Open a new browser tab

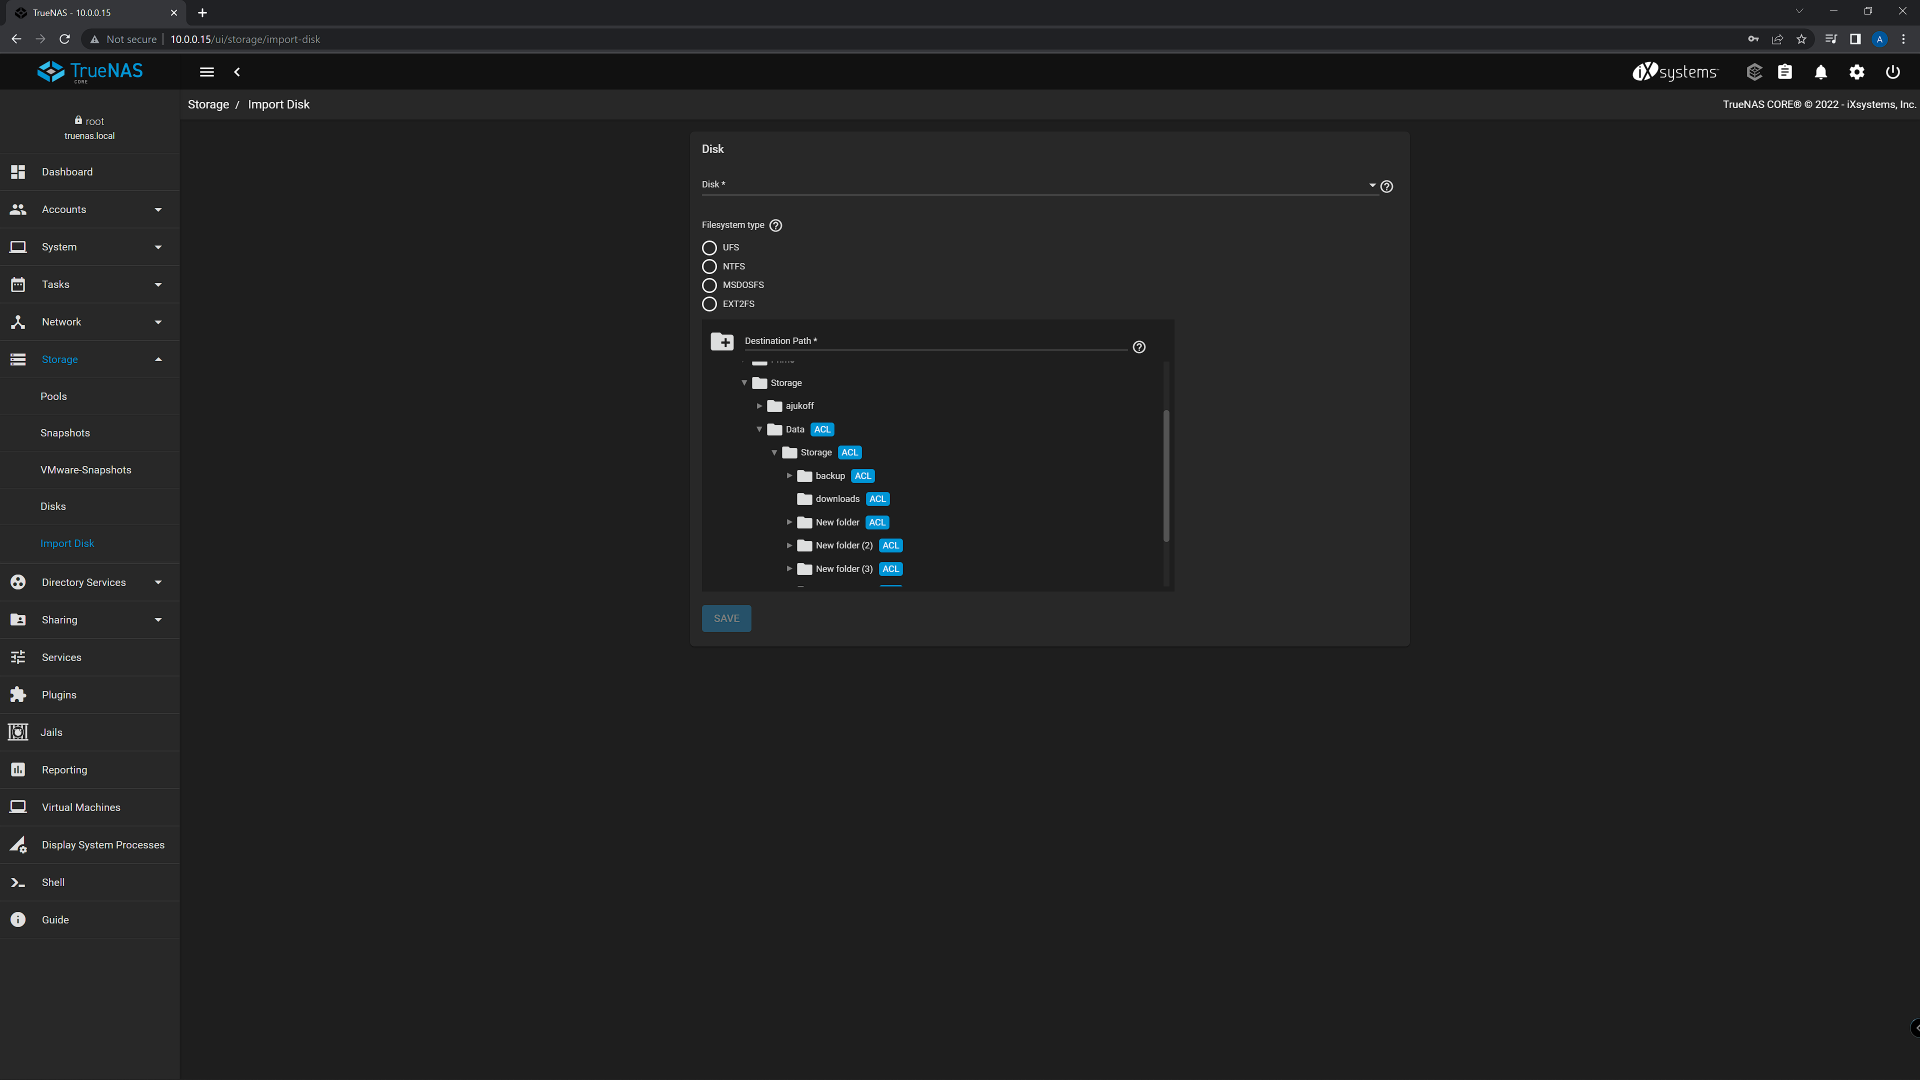(x=202, y=13)
